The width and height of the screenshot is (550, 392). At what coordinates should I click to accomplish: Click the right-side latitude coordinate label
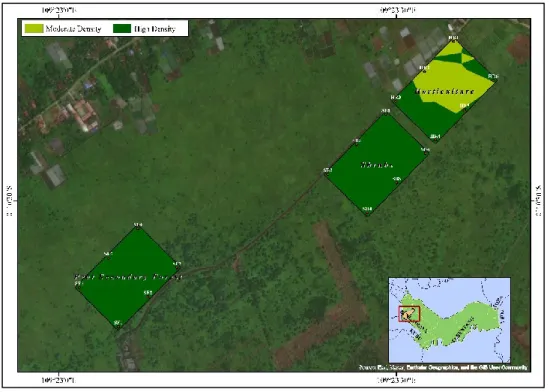tap(537, 200)
